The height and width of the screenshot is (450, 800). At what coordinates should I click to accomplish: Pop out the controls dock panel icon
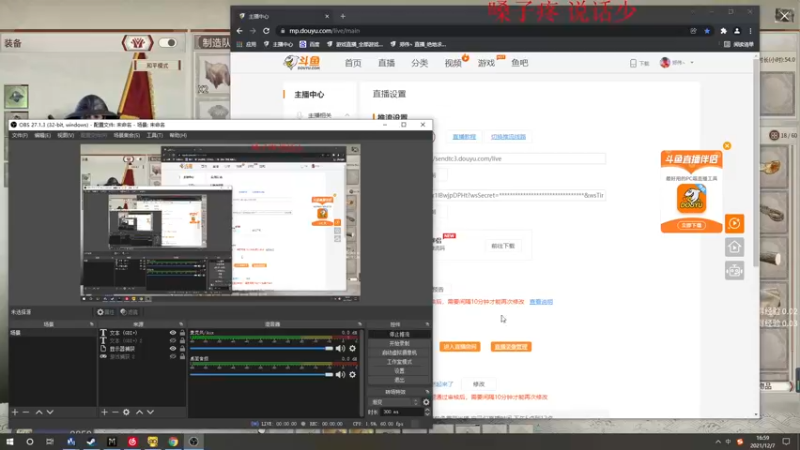(428, 324)
